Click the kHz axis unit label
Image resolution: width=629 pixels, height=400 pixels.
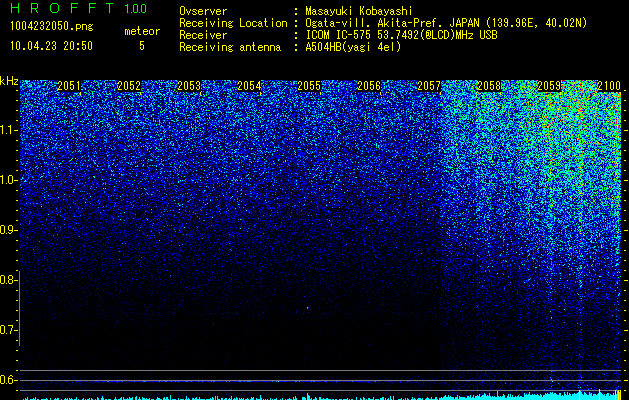9,81
